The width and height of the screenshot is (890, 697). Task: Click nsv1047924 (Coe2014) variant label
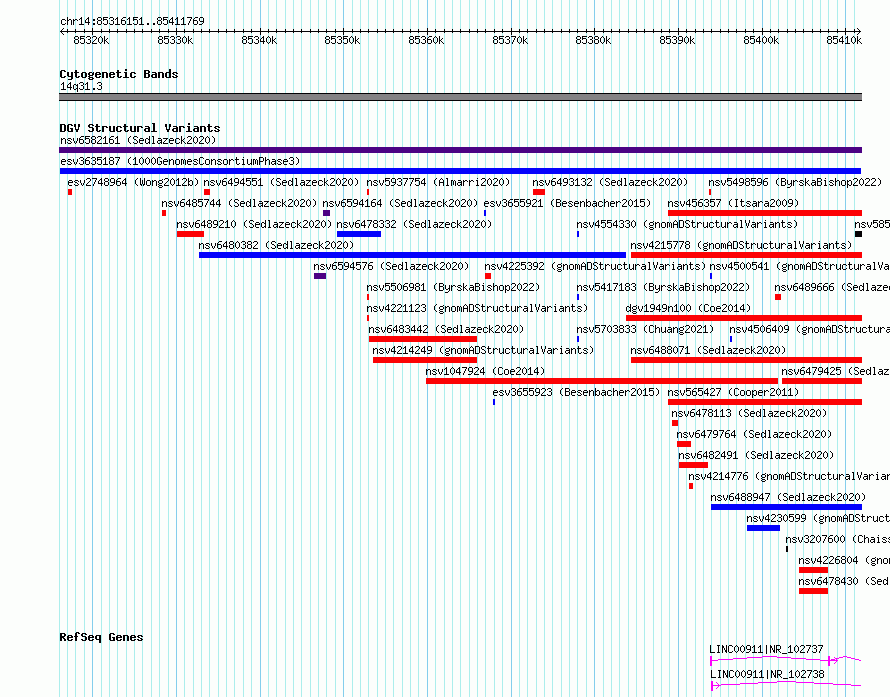click(485, 371)
